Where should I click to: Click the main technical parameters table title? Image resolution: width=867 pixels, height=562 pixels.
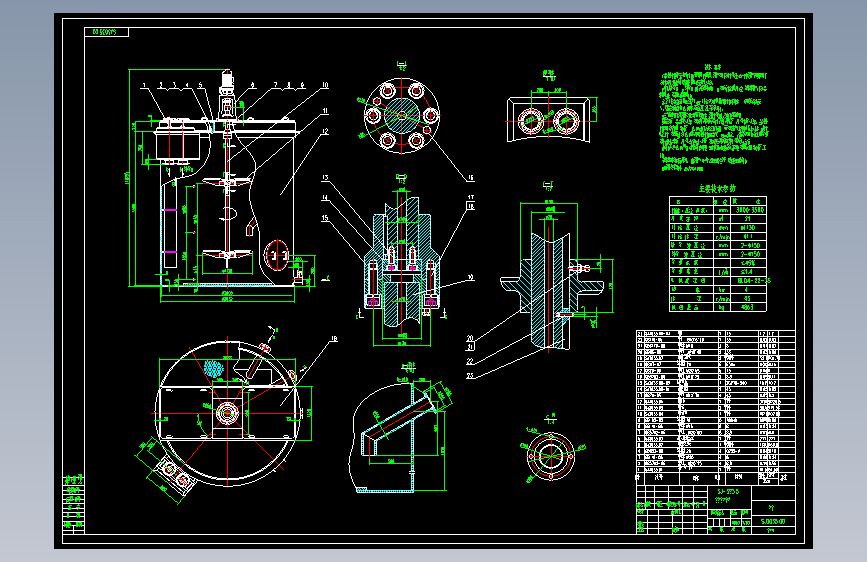(x=718, y=189)
